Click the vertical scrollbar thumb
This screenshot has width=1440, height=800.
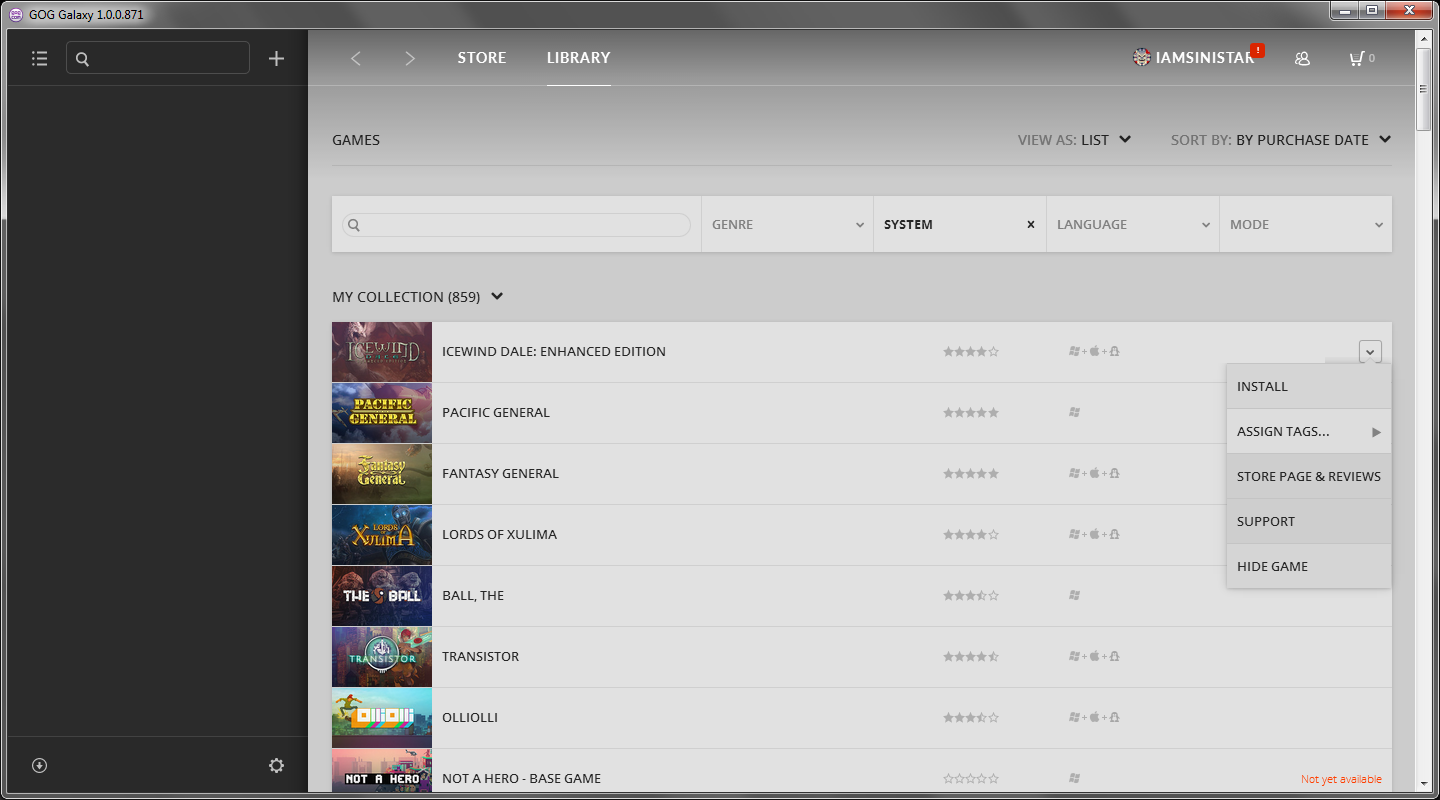point(1424,88)
